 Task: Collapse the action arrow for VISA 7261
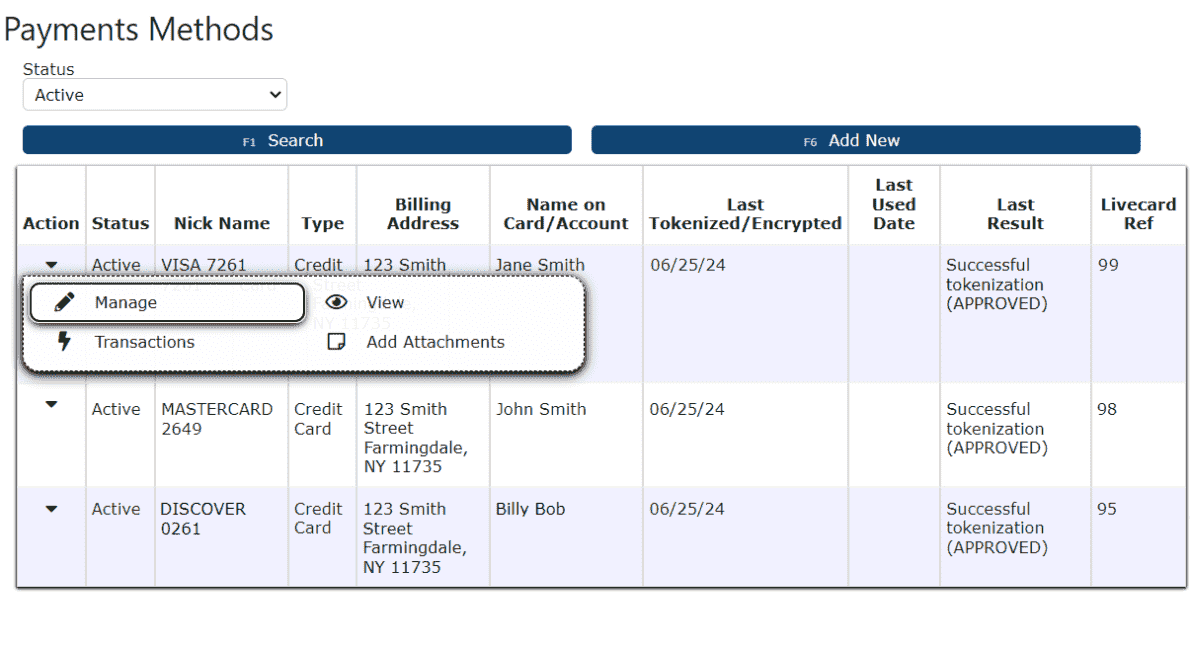tap(52, 265)
